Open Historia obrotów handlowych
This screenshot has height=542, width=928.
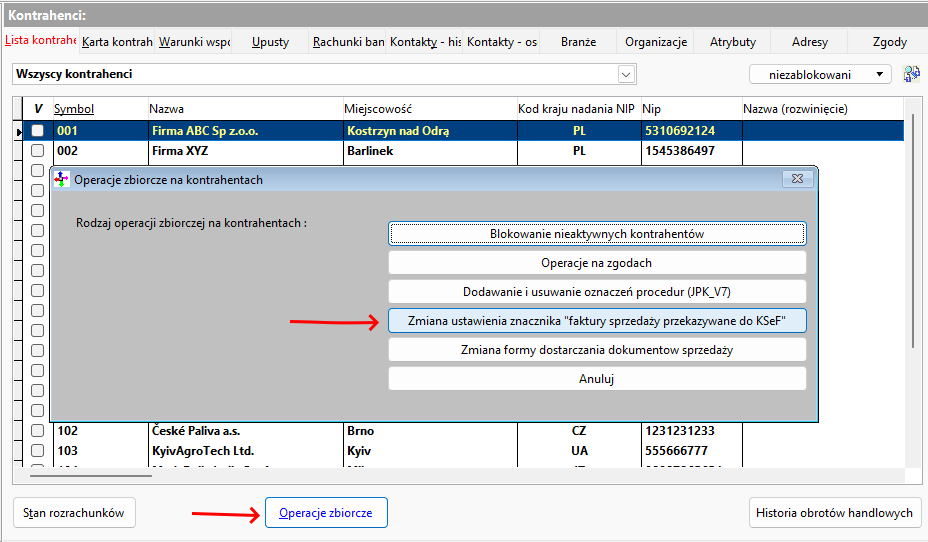coord(834,513)
